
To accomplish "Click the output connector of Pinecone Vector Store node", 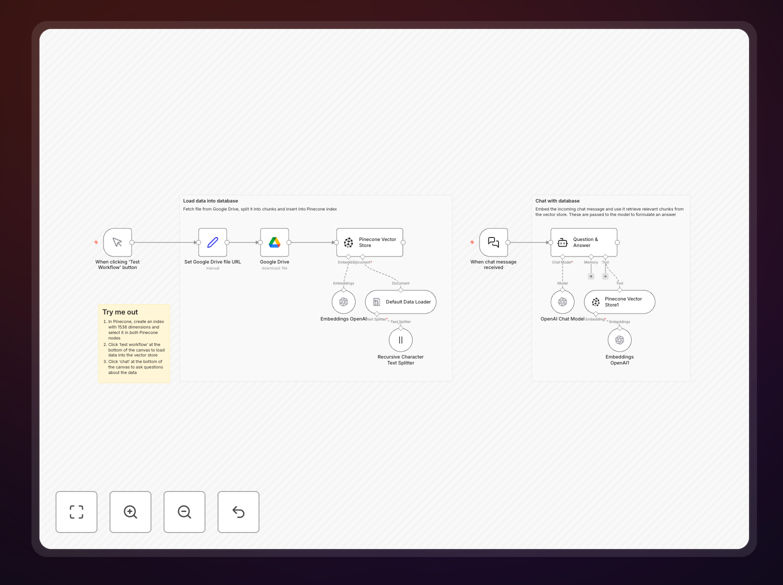I will tap(403, 242).
